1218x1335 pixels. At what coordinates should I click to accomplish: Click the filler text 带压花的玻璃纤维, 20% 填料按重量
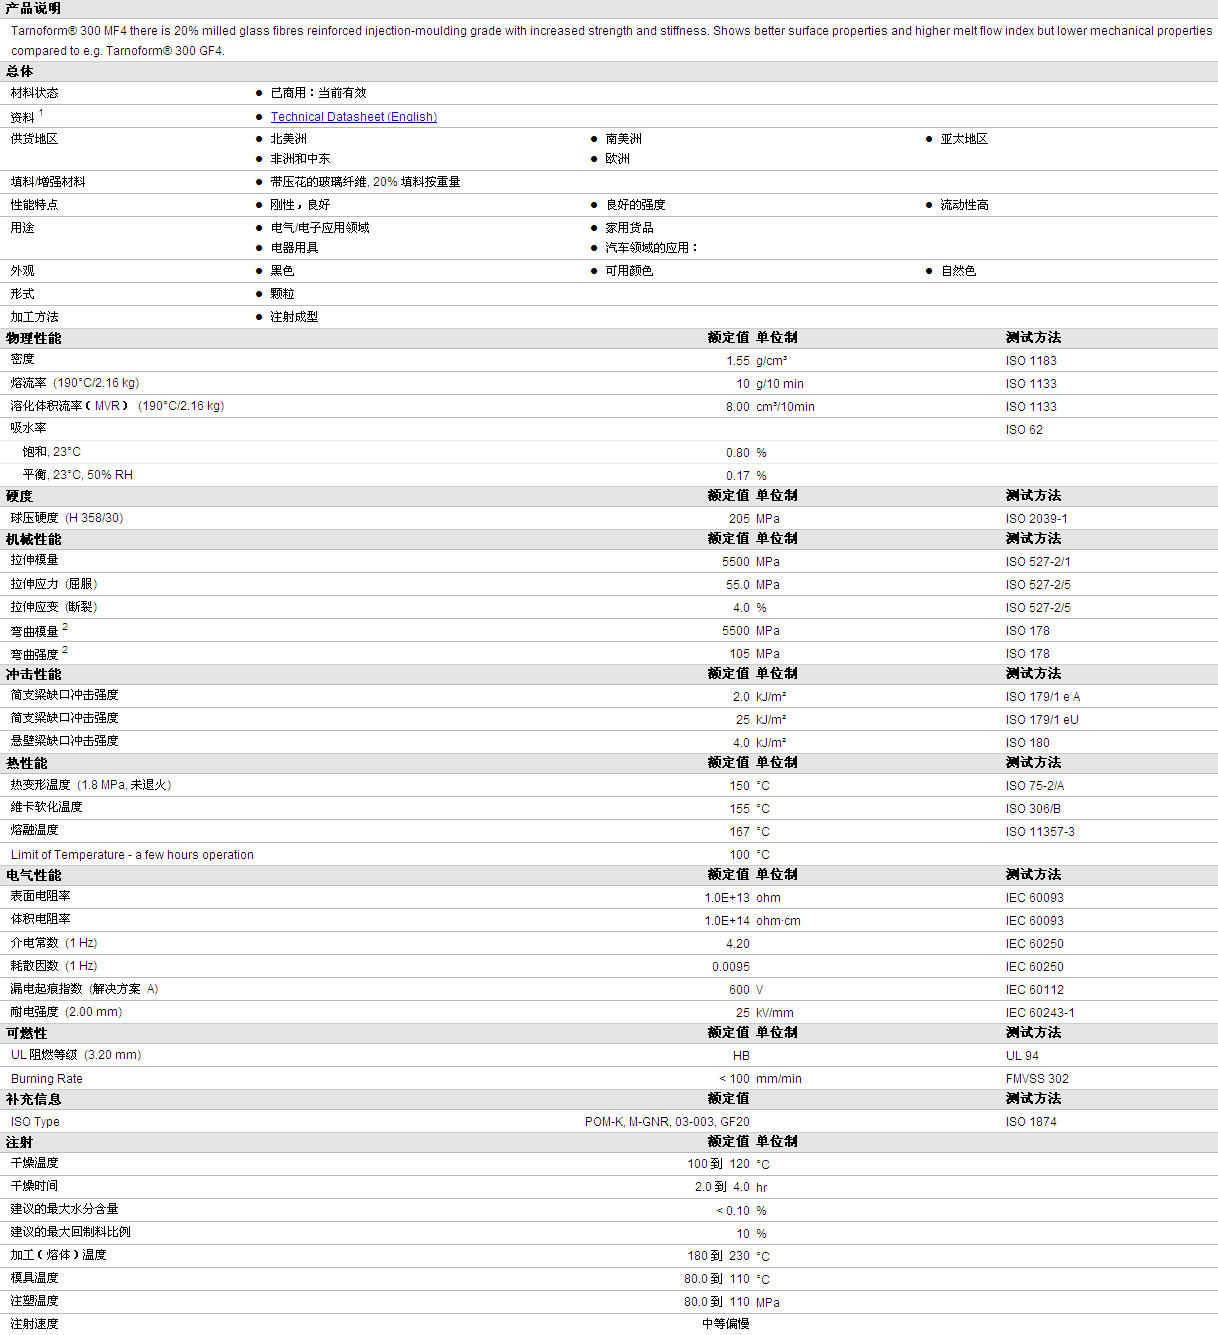[x=365, y=182]
